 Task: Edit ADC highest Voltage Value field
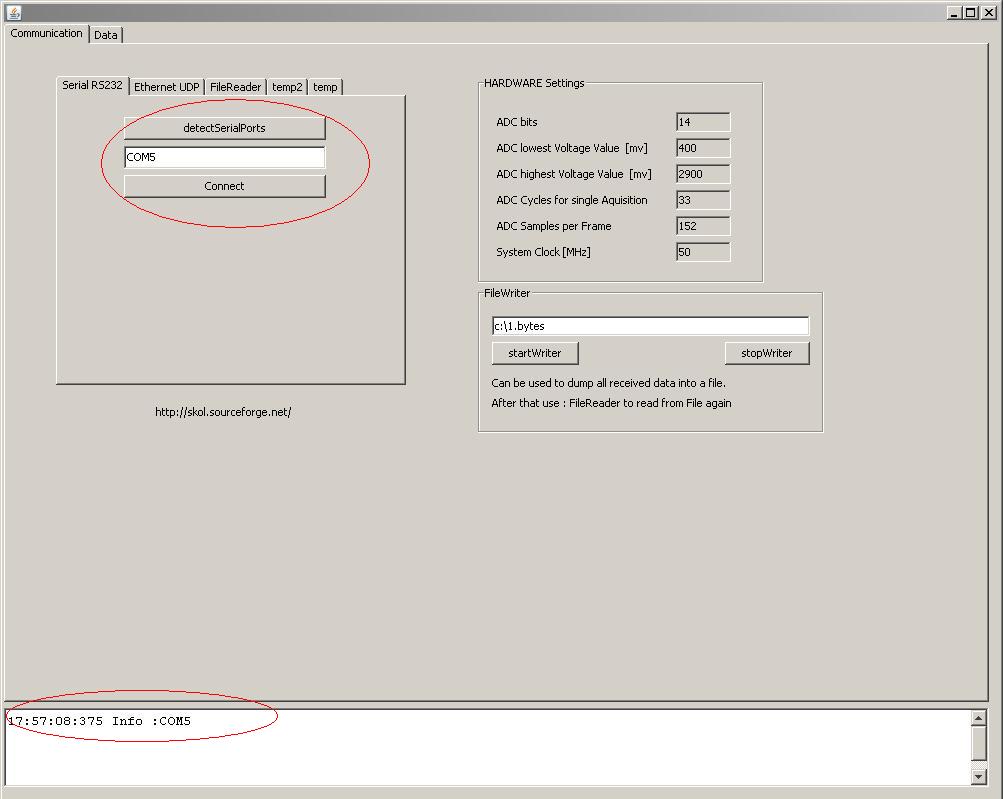(x=703, y=174)
